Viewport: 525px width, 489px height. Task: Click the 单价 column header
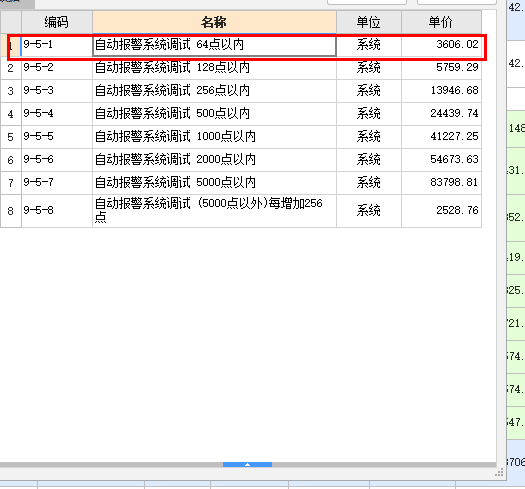click(441, 22)
